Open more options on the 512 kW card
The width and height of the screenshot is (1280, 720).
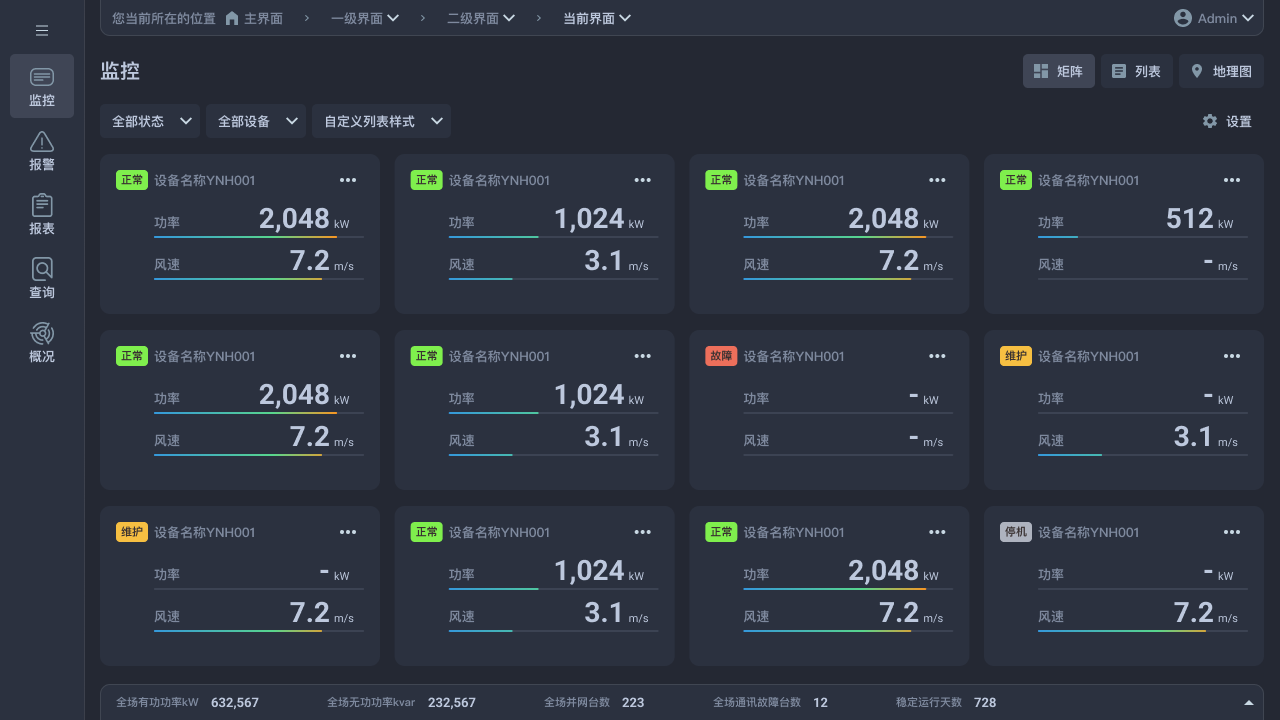[1231, 180]
